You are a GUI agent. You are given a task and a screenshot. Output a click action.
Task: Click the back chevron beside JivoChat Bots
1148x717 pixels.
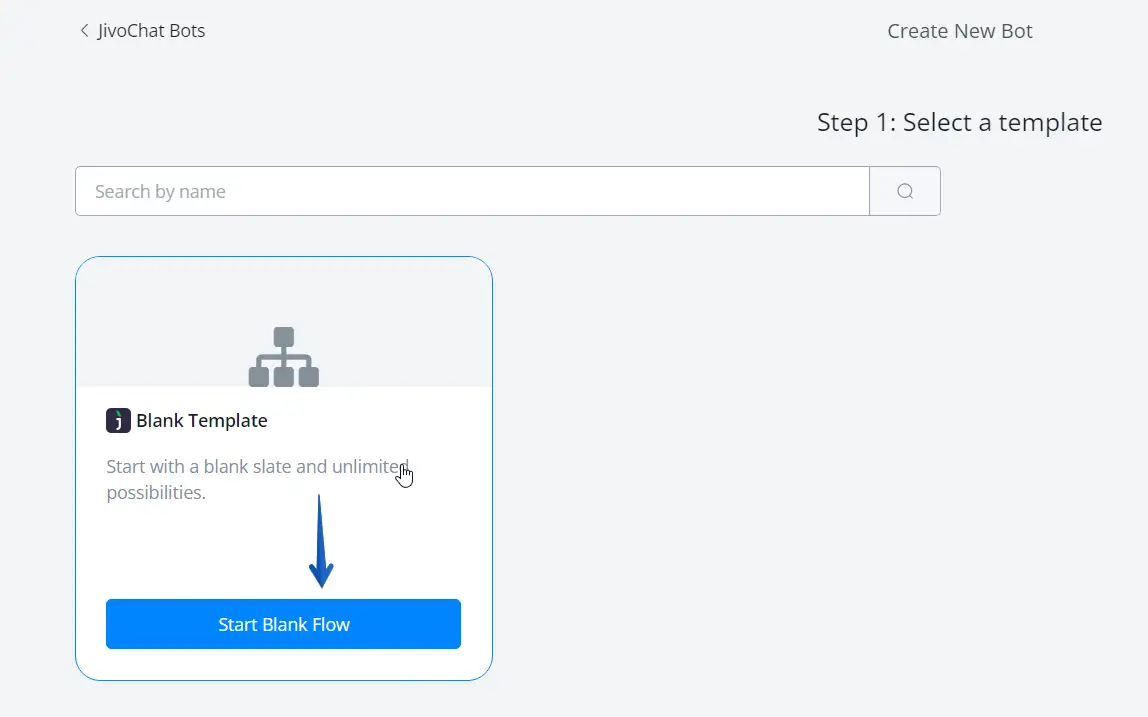(x=84, y=31)
